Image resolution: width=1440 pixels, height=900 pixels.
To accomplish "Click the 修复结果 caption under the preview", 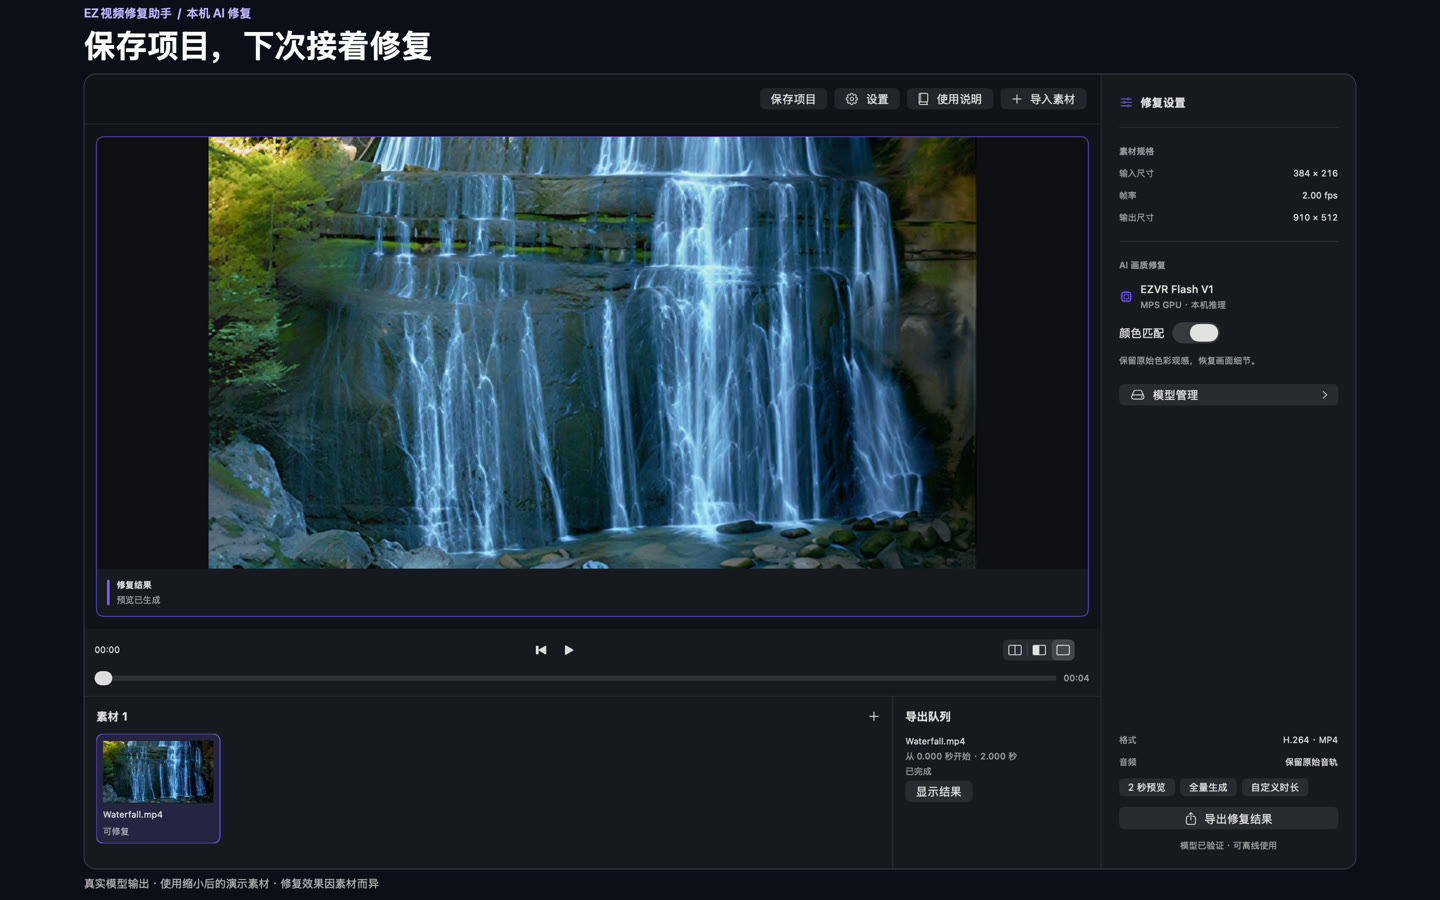I will (134, 586).
